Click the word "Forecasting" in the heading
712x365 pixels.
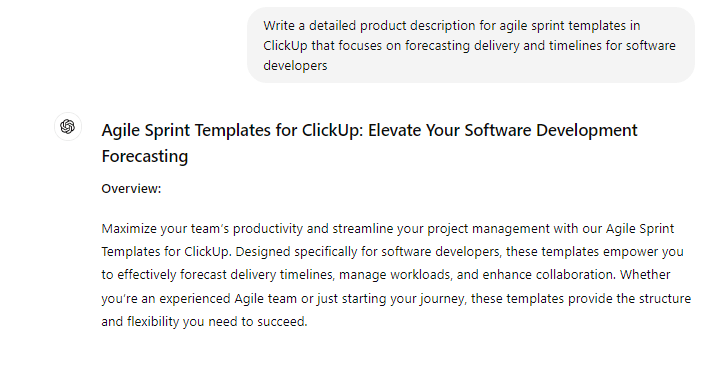point(145,157)
